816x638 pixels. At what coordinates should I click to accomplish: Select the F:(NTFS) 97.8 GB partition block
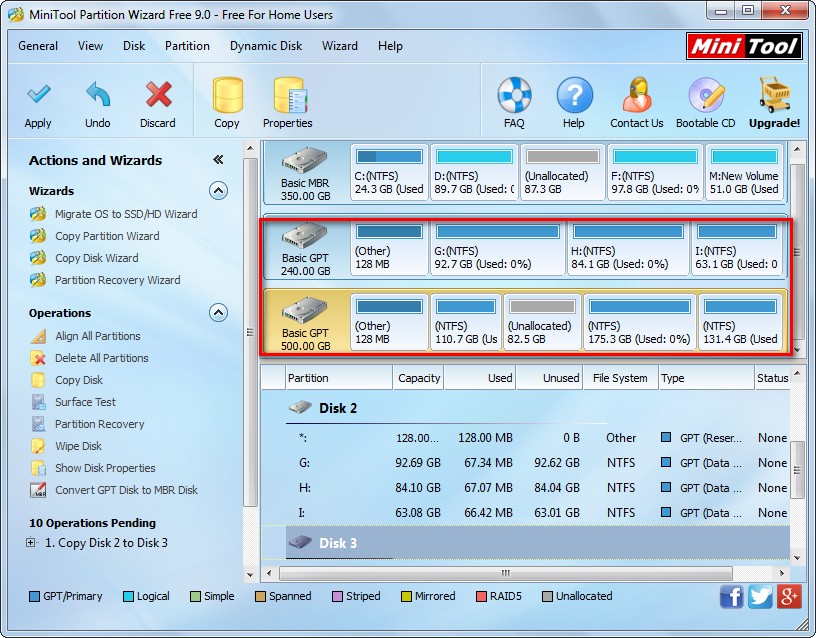655,172
